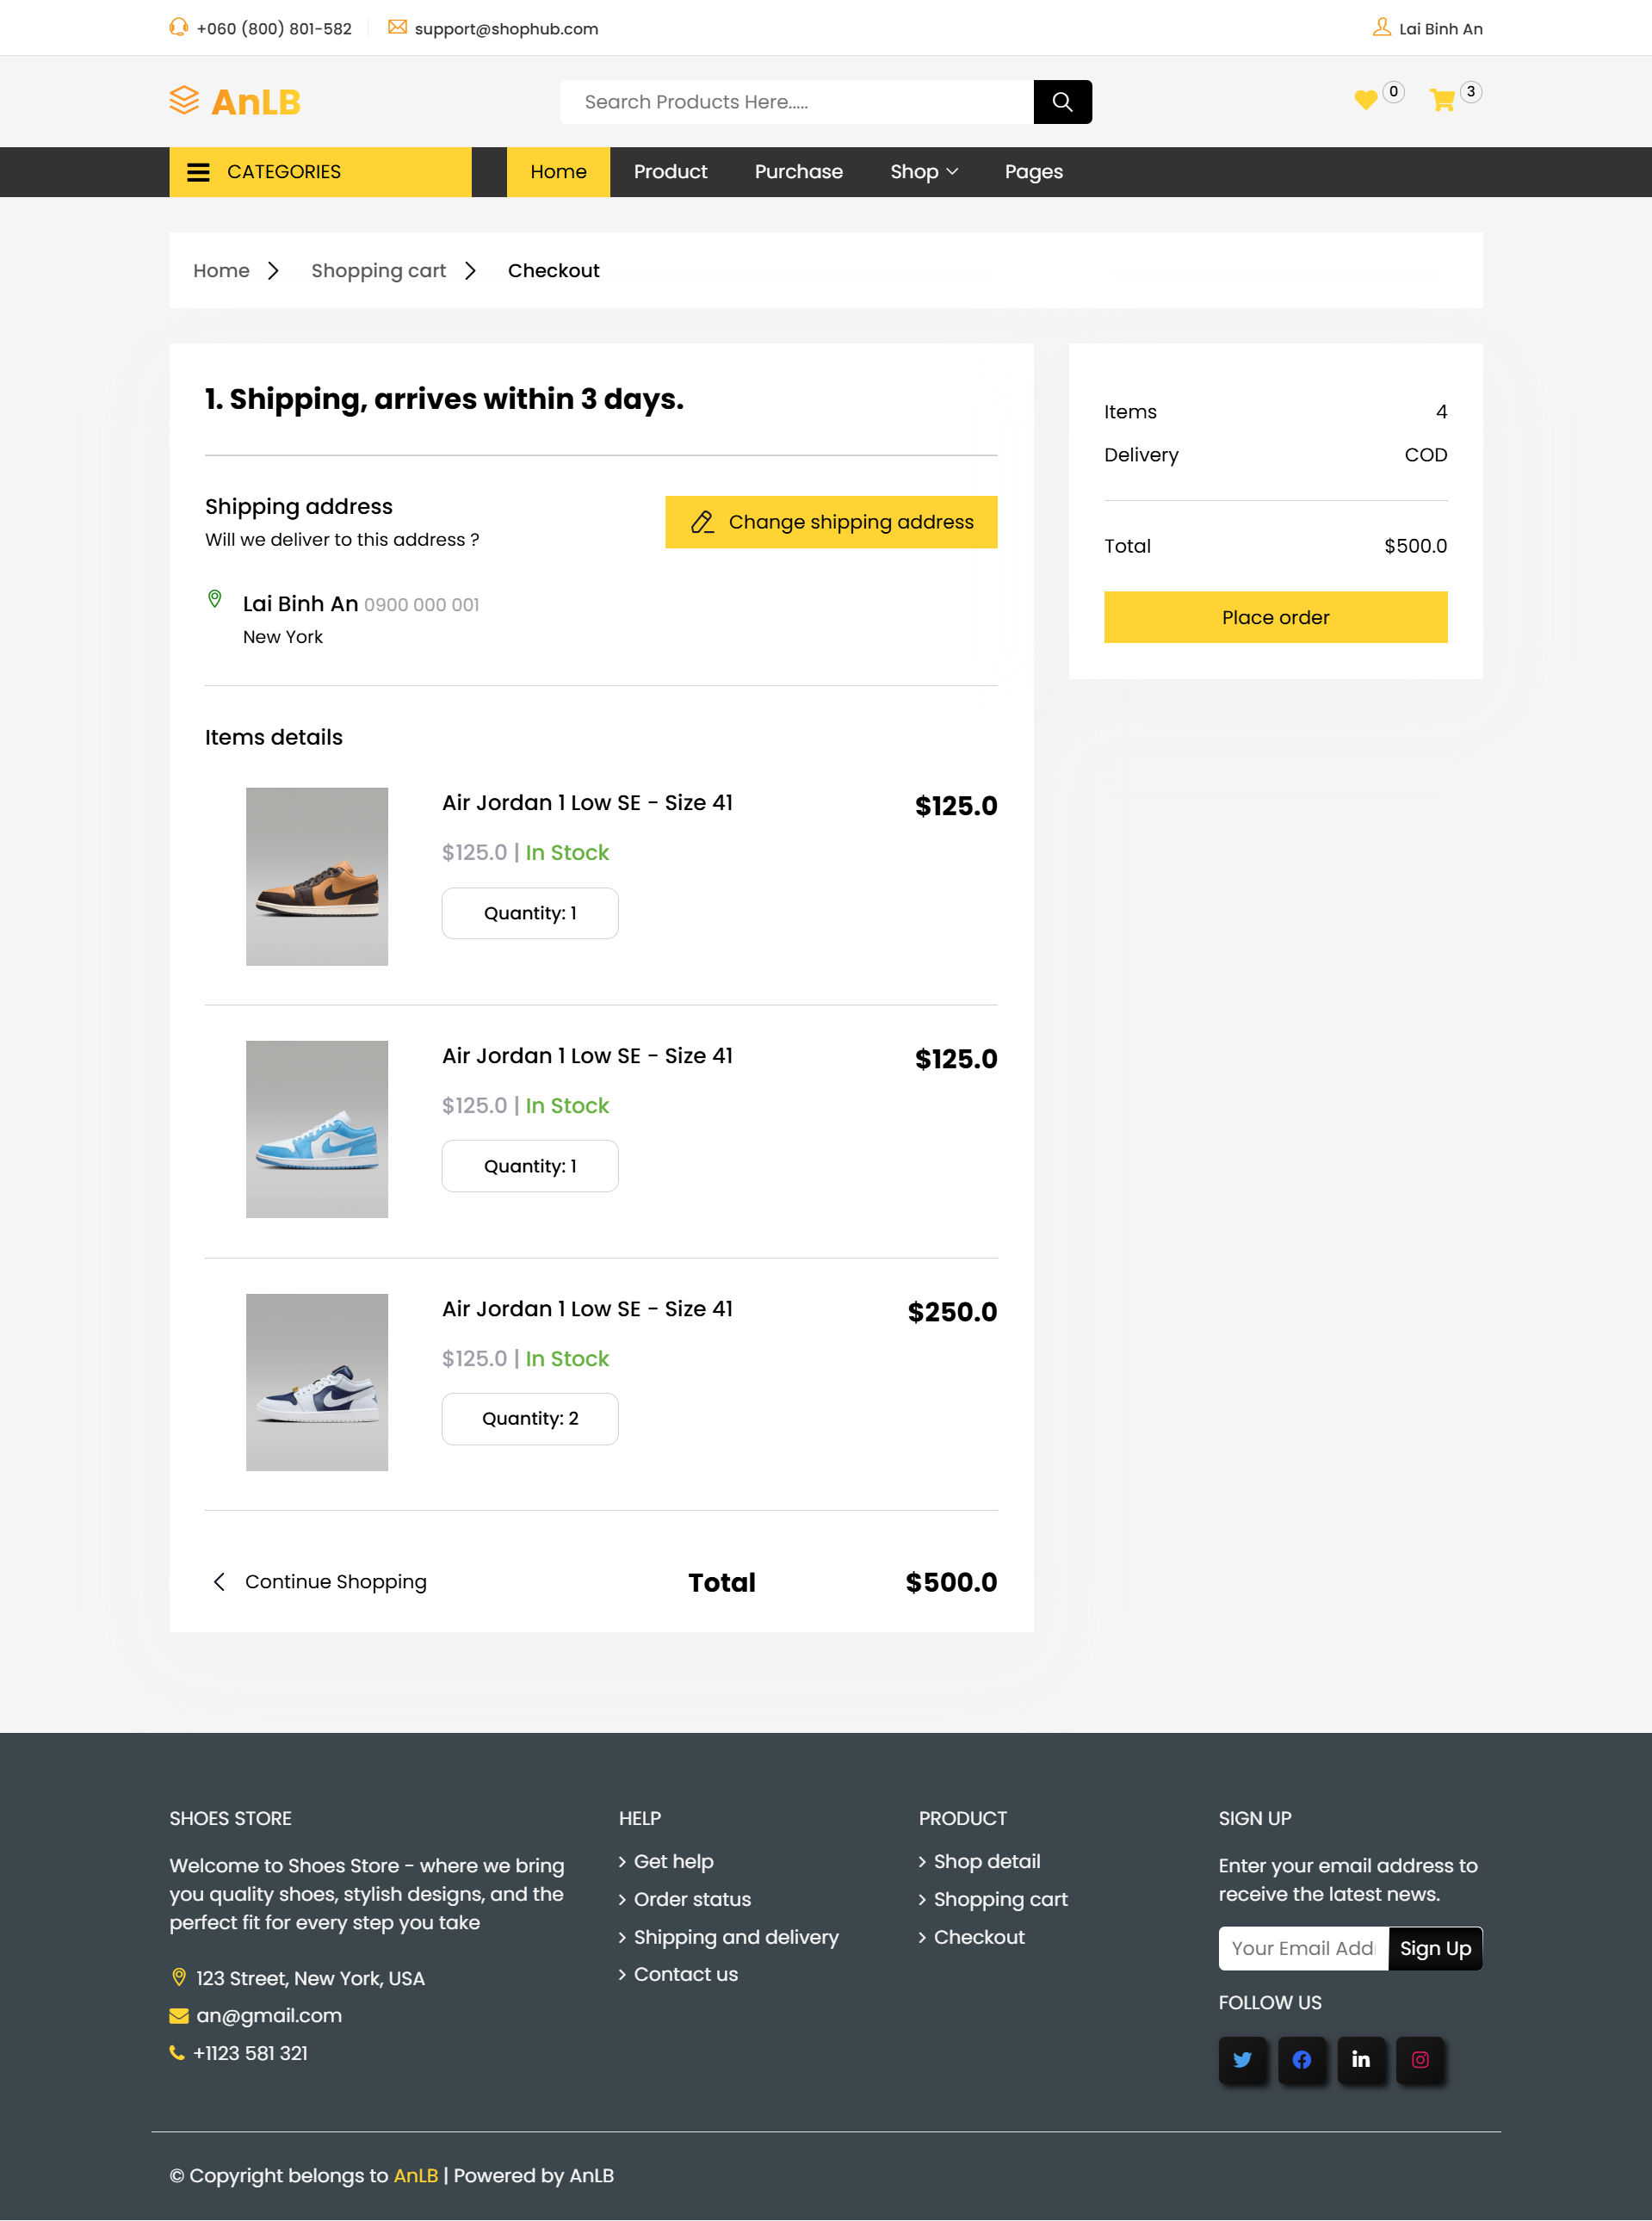Open the Instagram social icon
This screenshot has width=1652, height=2221.
coord(1420,2060)
